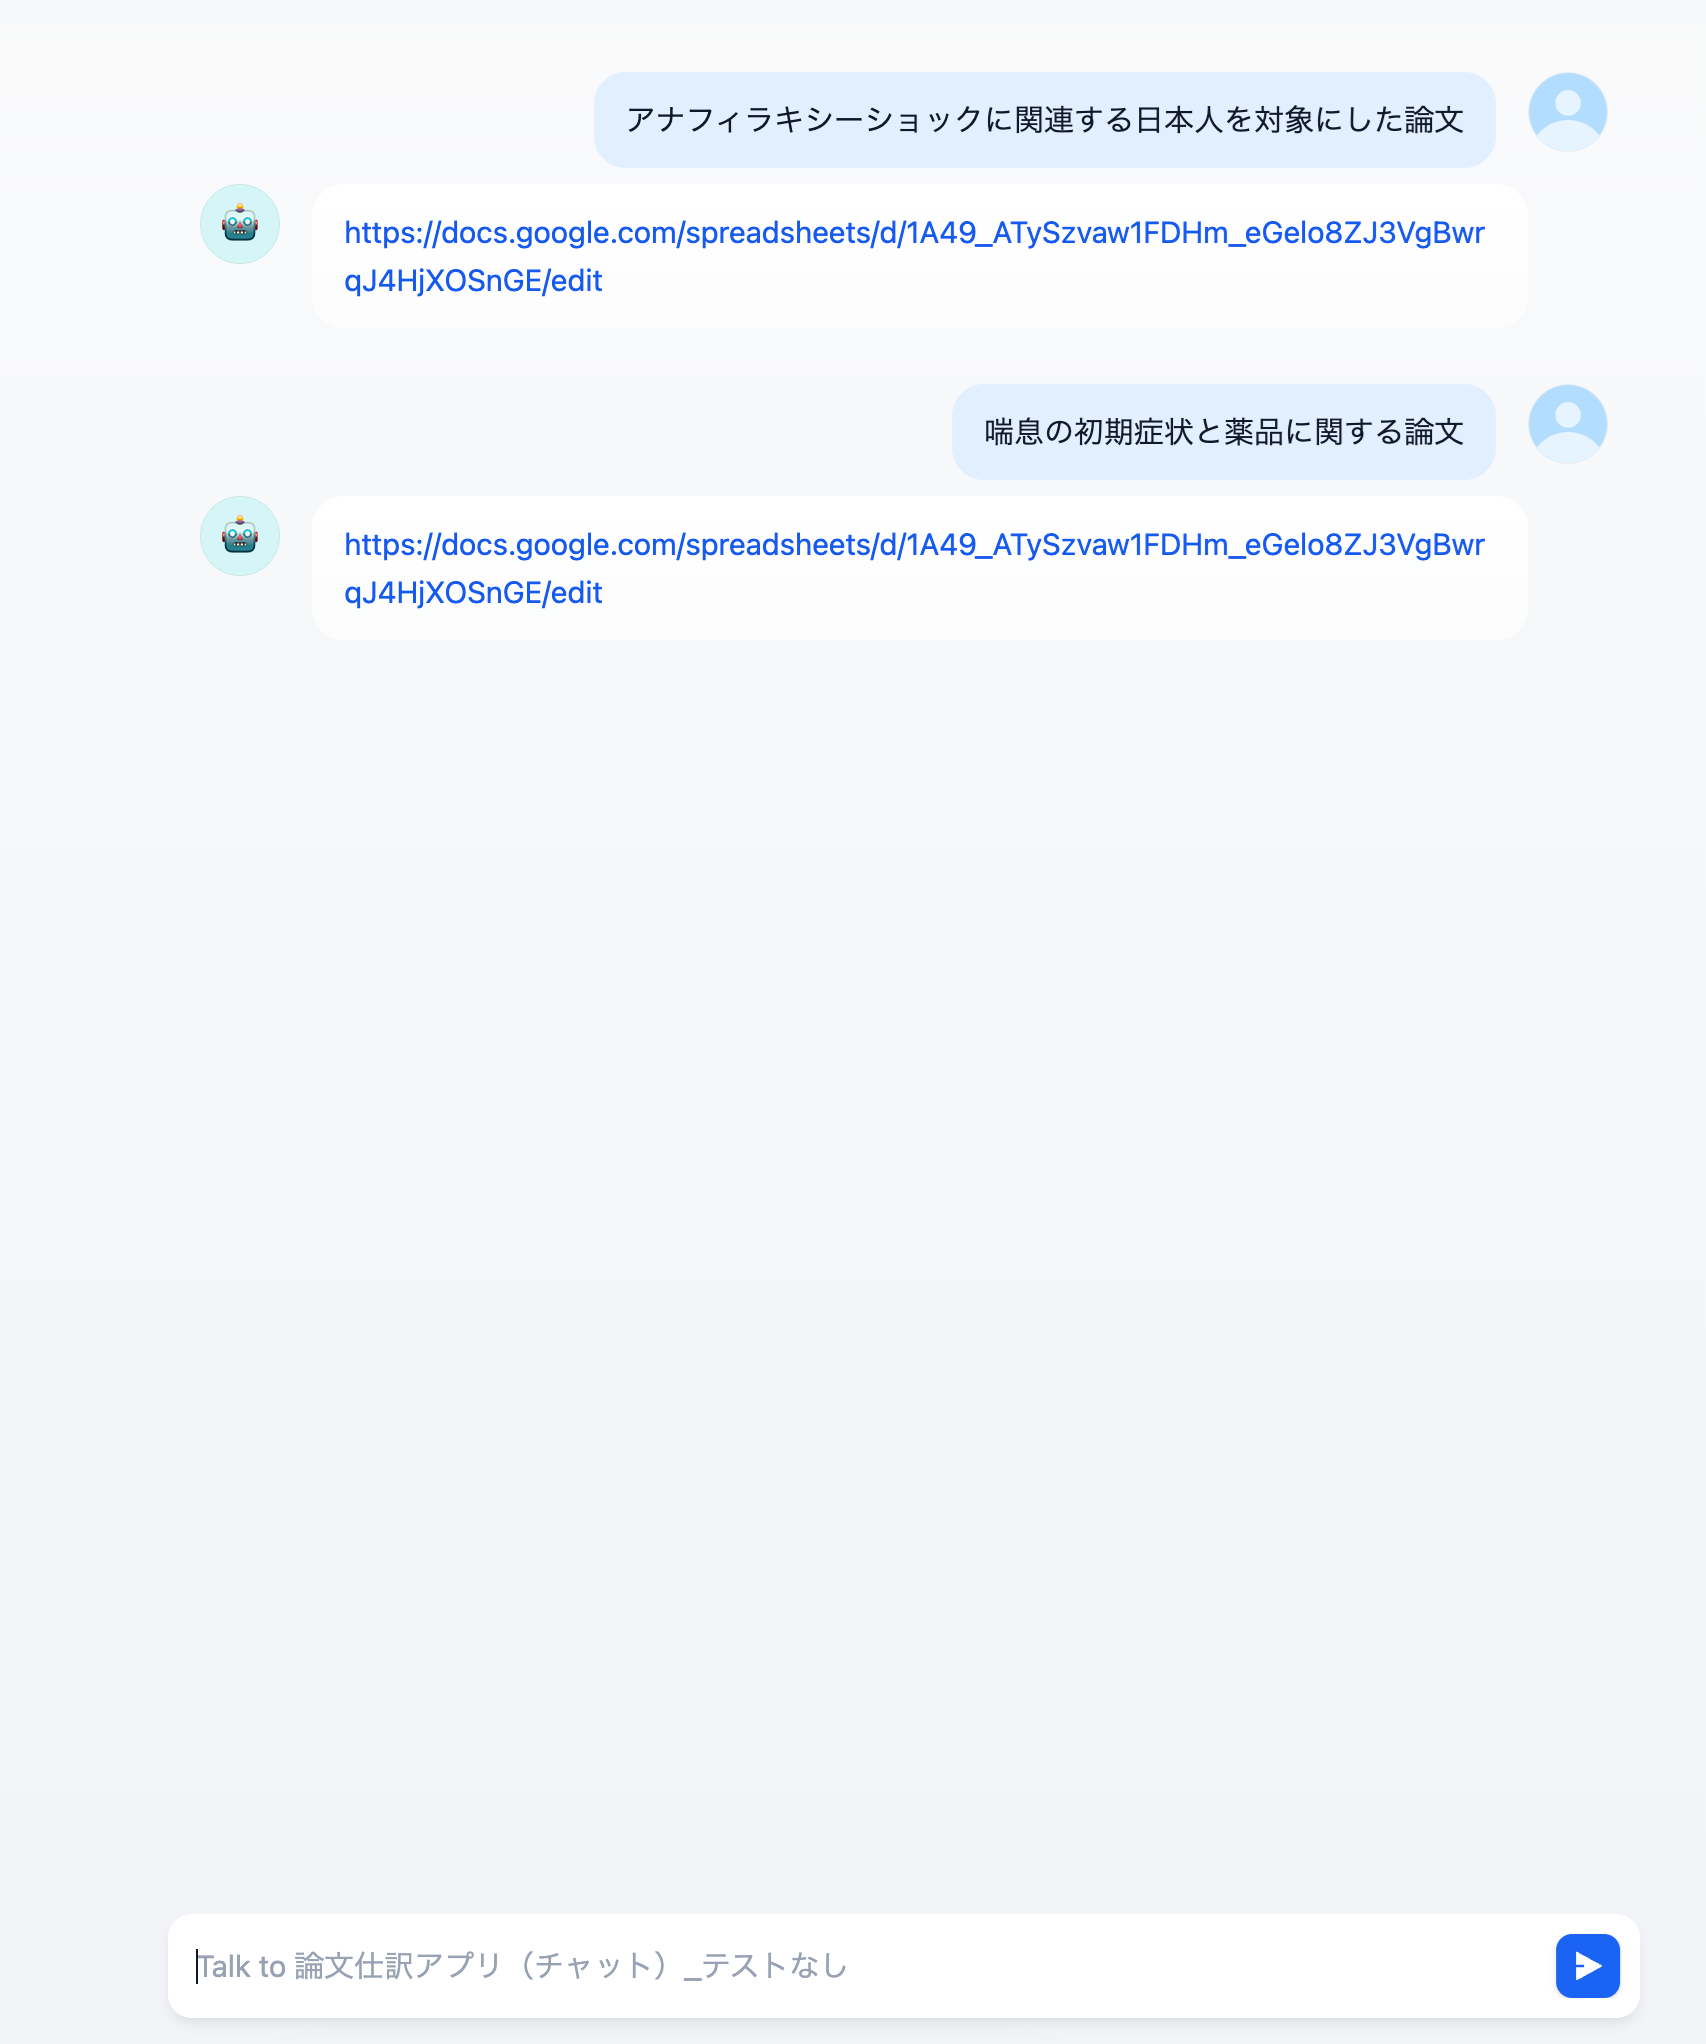Click the text 日本人を対象にした論文 in the message
Viewport: 1706px width, 2044px height.
(x=1299, y=120)
